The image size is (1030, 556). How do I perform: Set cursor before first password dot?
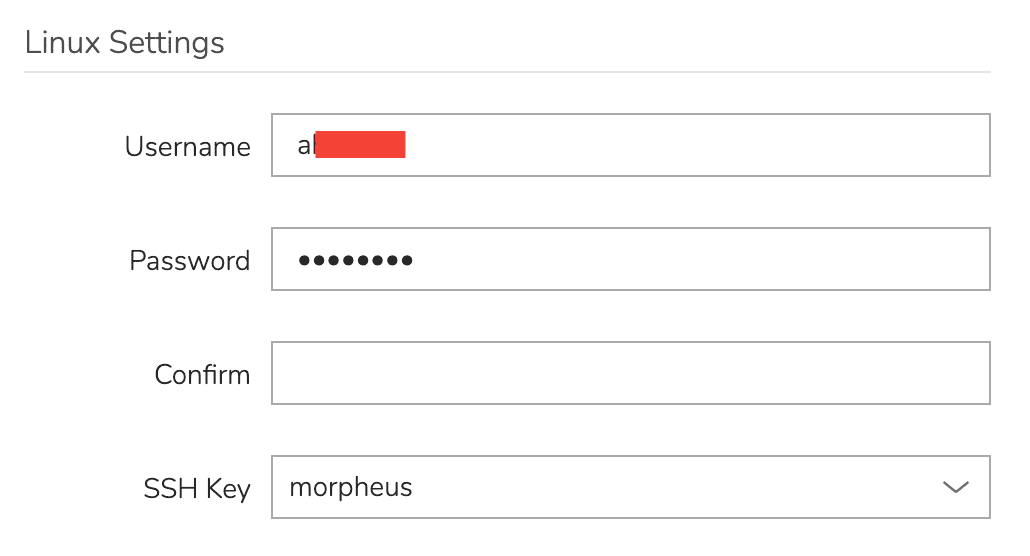tap(298, 260)
